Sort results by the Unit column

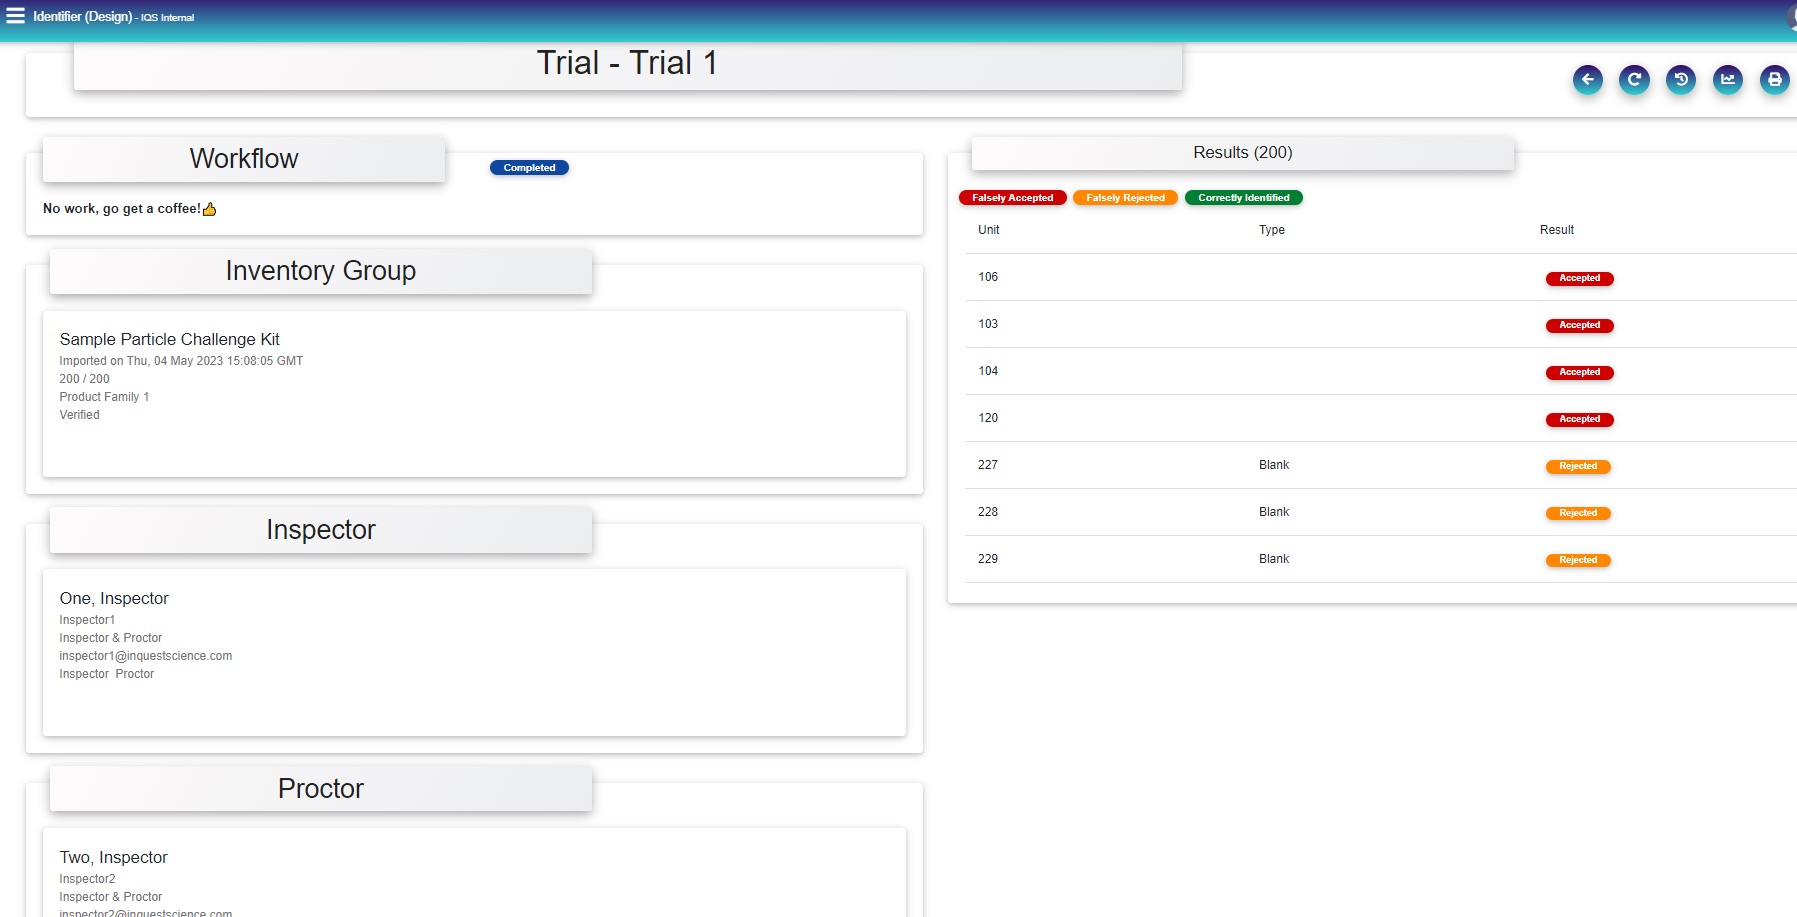[x=988, y=230]
